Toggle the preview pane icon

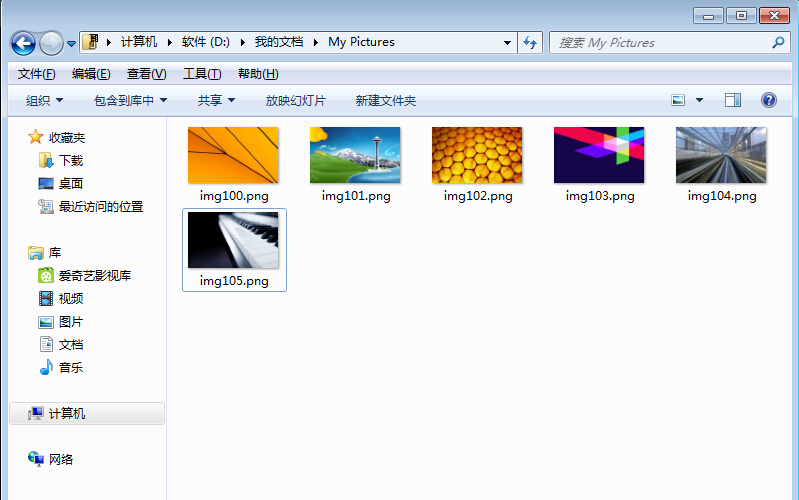point(733,100)
